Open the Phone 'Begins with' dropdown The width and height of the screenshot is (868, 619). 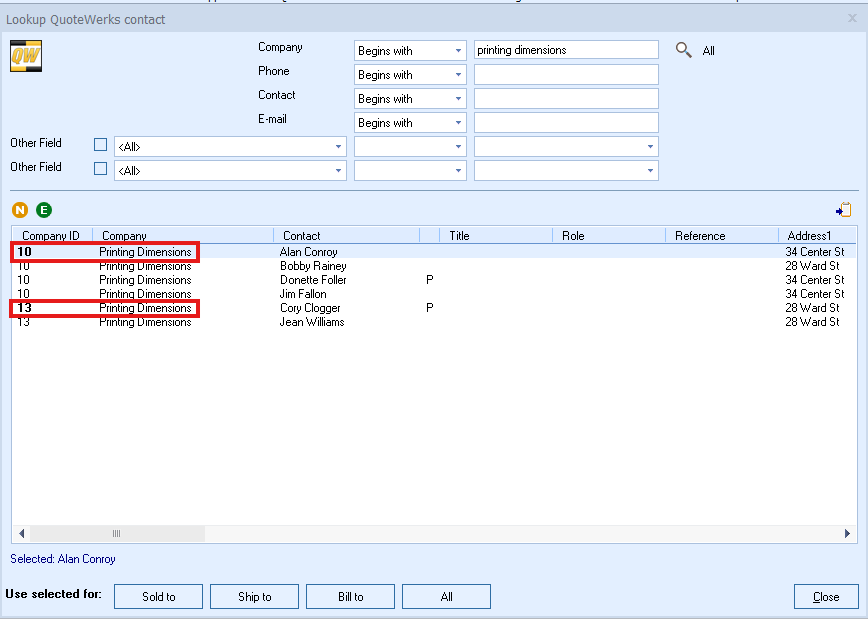click(410, 75)
